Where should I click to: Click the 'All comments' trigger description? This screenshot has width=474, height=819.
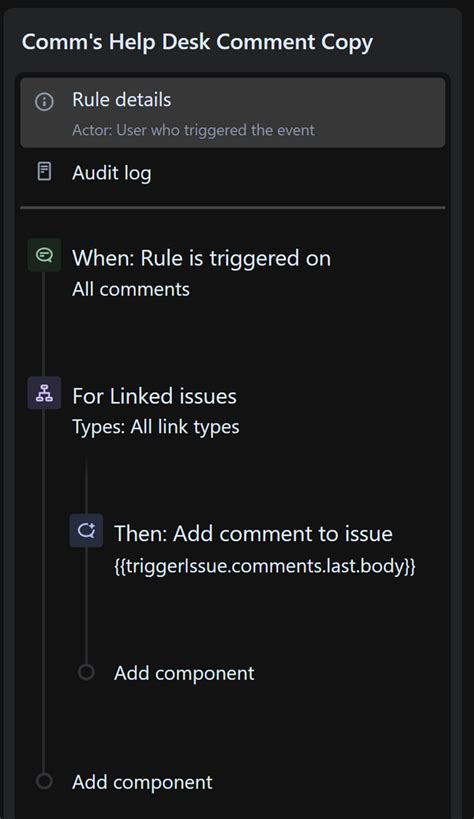tap(131, 289)
